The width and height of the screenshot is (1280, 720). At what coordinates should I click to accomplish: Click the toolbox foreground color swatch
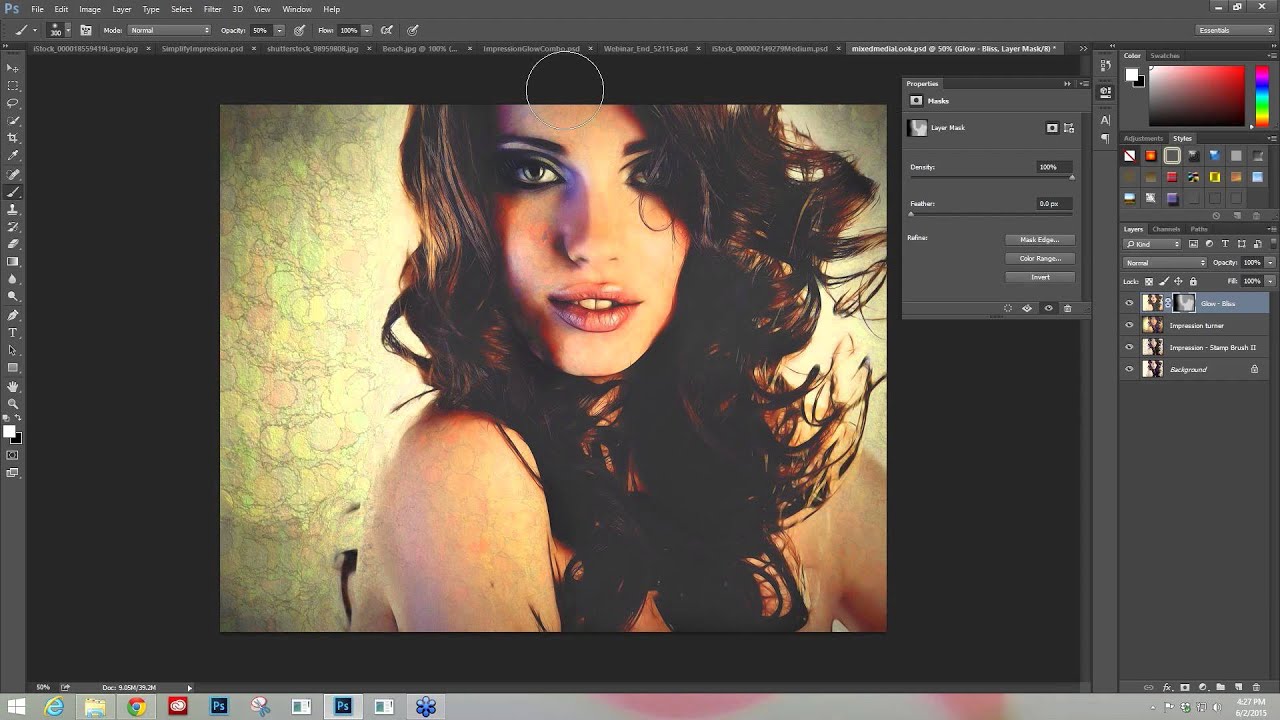click(x=8, y=431)
